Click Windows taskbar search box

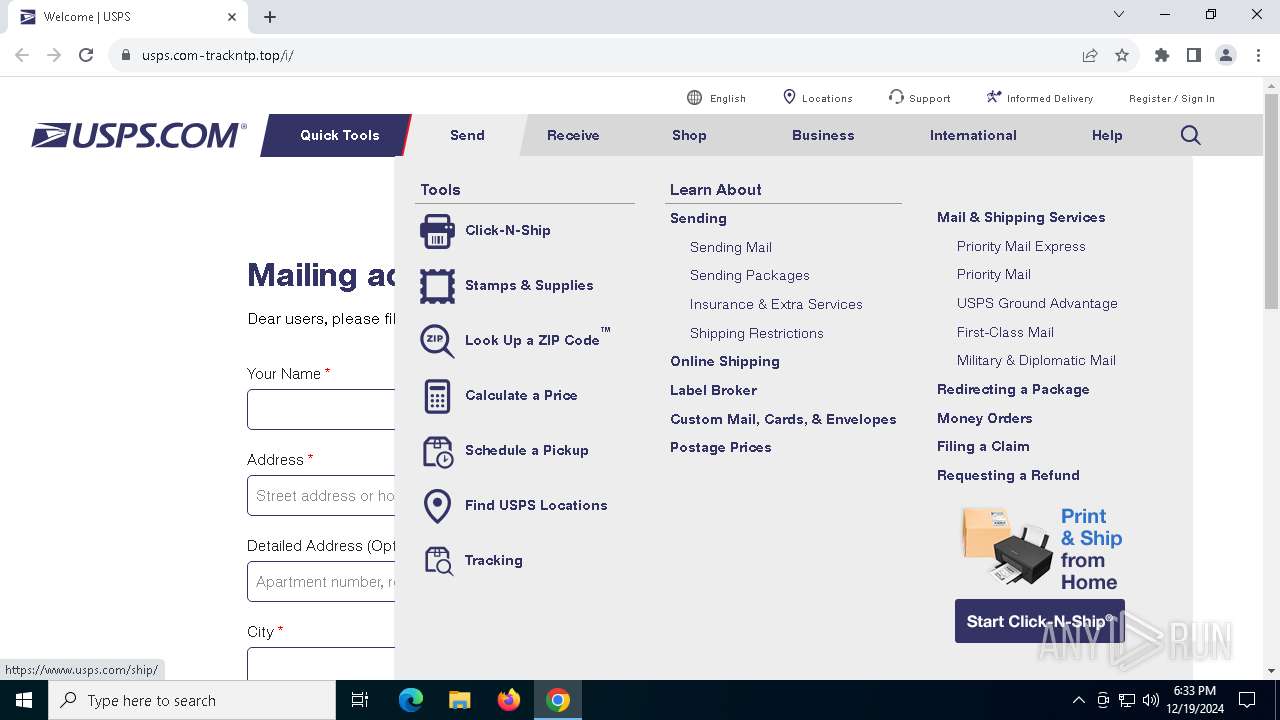(192, 700)
